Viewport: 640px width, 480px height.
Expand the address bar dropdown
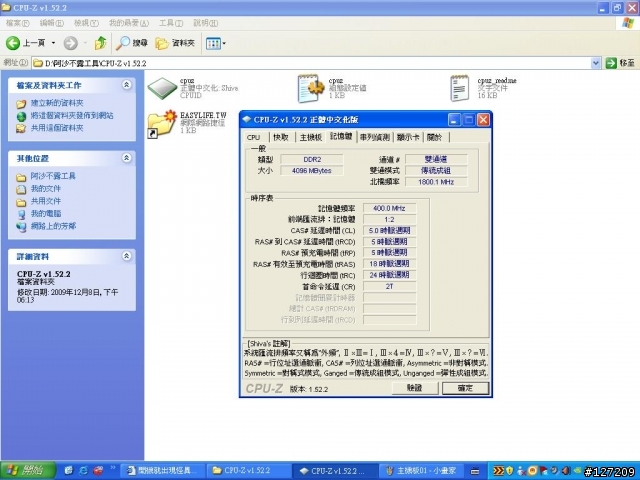coord(595,63)
